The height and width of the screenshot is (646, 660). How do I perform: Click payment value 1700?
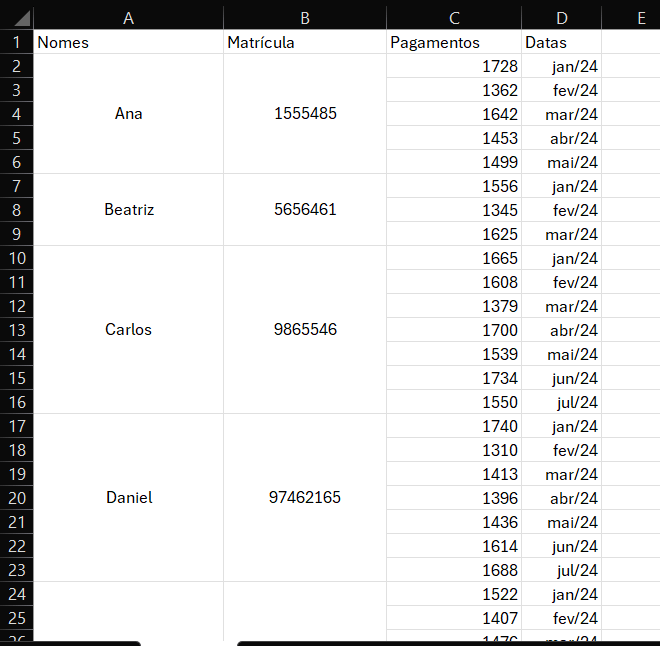(454, 330)
